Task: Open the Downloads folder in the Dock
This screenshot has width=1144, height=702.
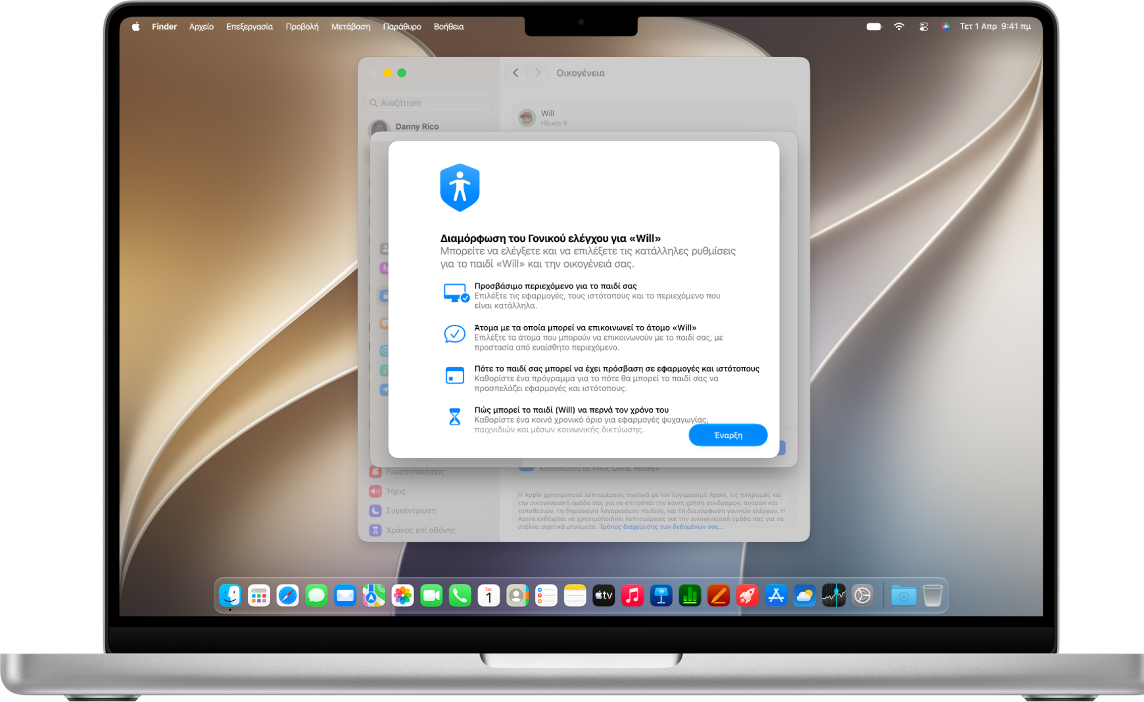Action: 903,595
